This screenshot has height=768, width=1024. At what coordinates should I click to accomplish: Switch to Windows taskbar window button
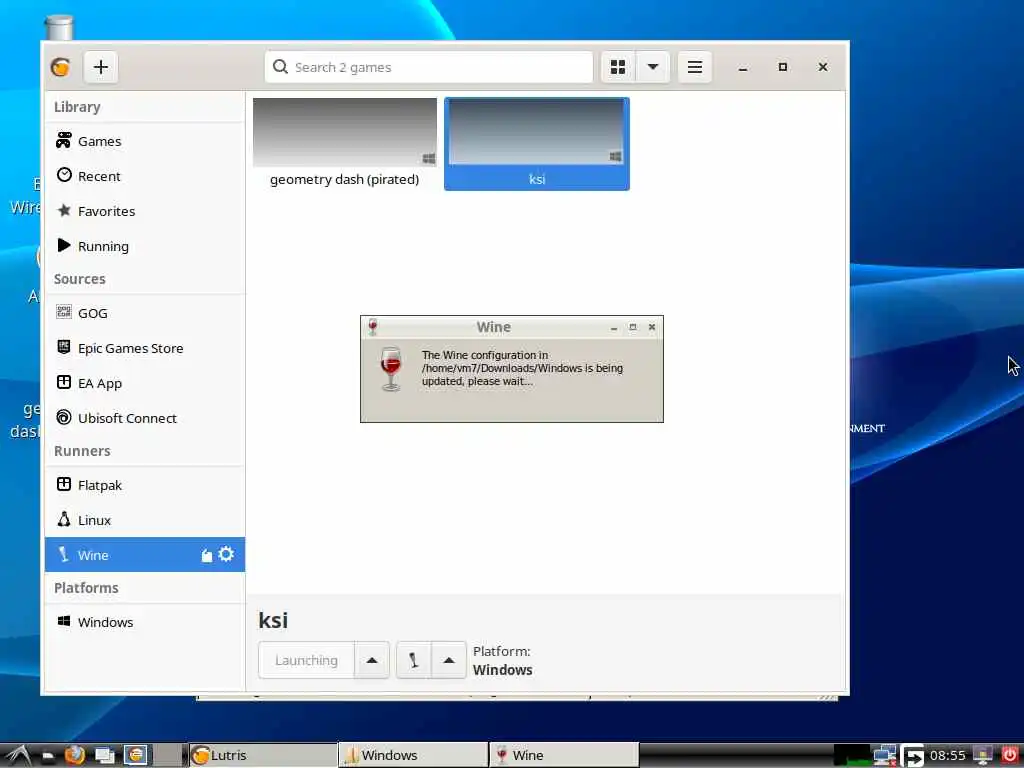click(x=413, y=755)
